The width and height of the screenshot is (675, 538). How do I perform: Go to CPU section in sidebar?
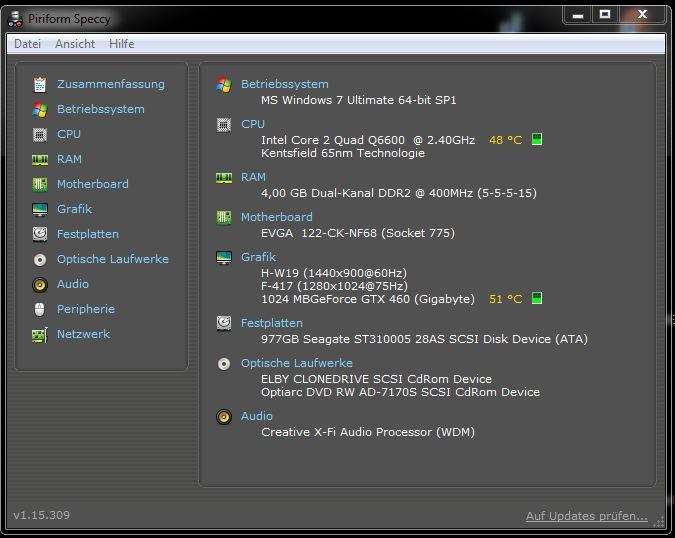69,134
